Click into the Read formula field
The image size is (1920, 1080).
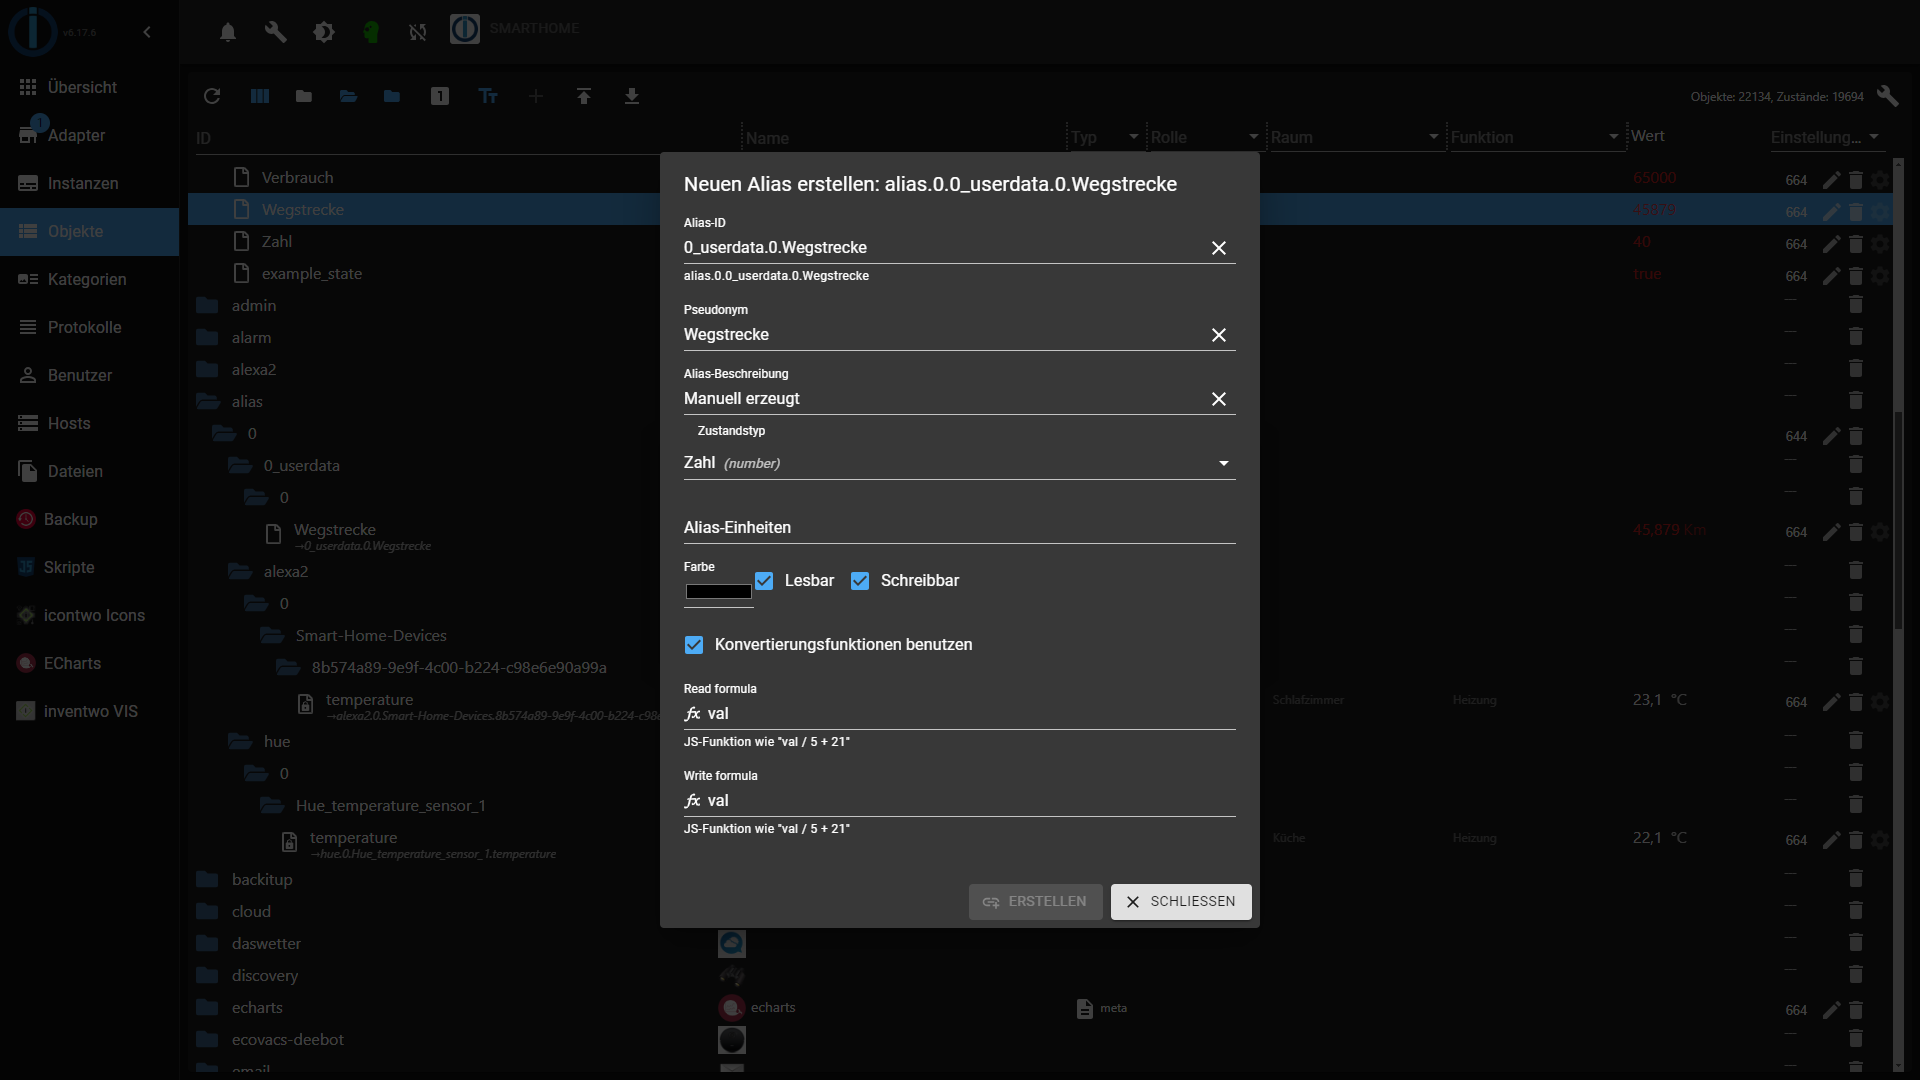tap(960, 714)
